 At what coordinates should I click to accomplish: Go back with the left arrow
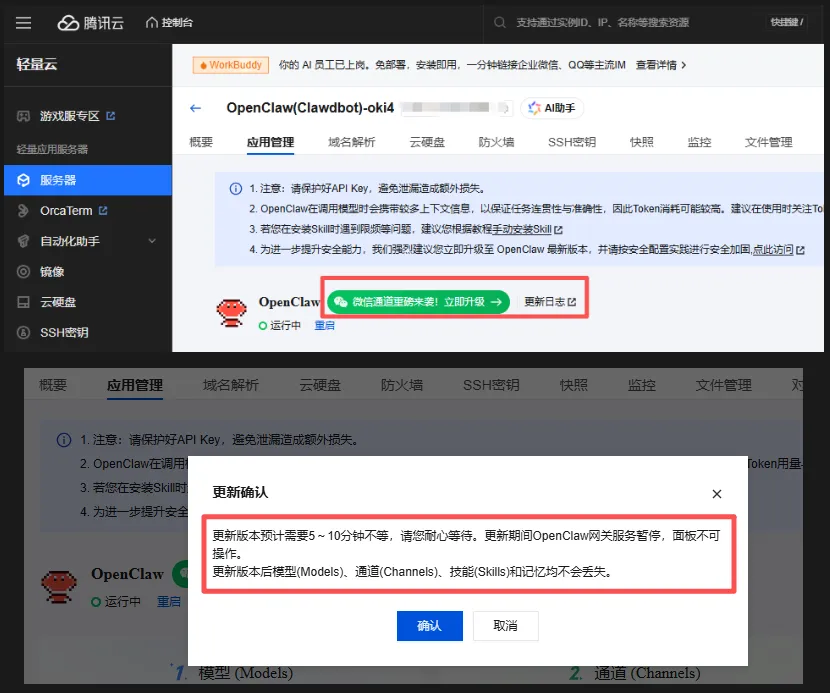pyautogui.click(x=195, y=108)
